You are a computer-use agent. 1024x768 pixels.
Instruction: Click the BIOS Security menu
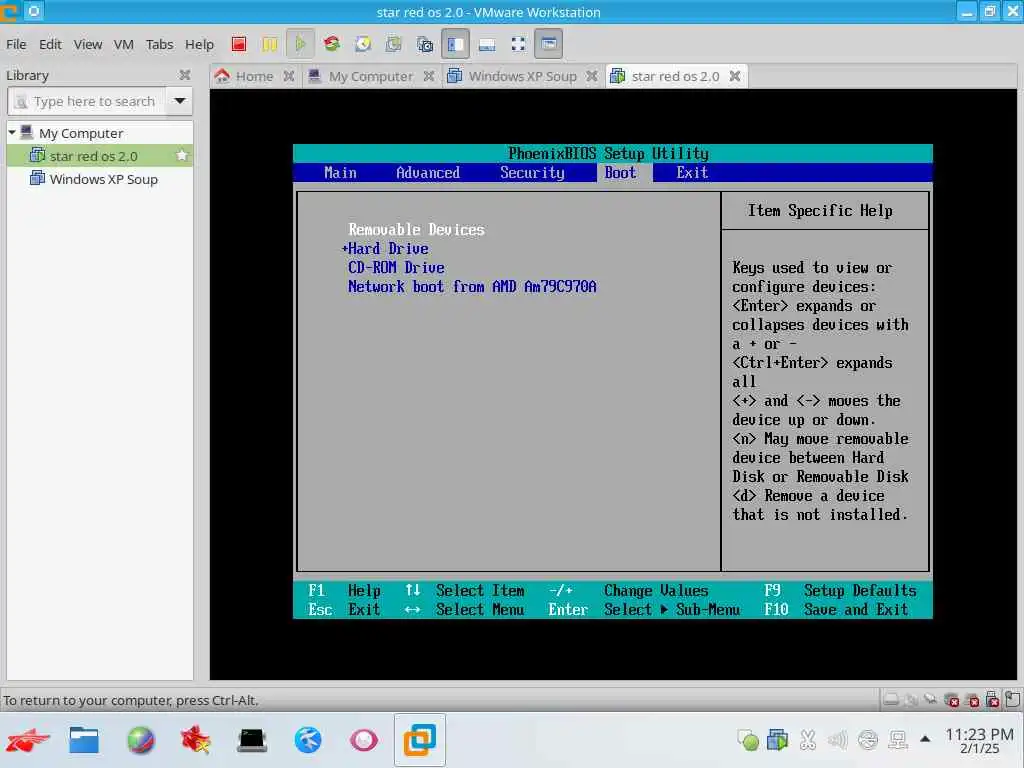(x=532, y=172)
